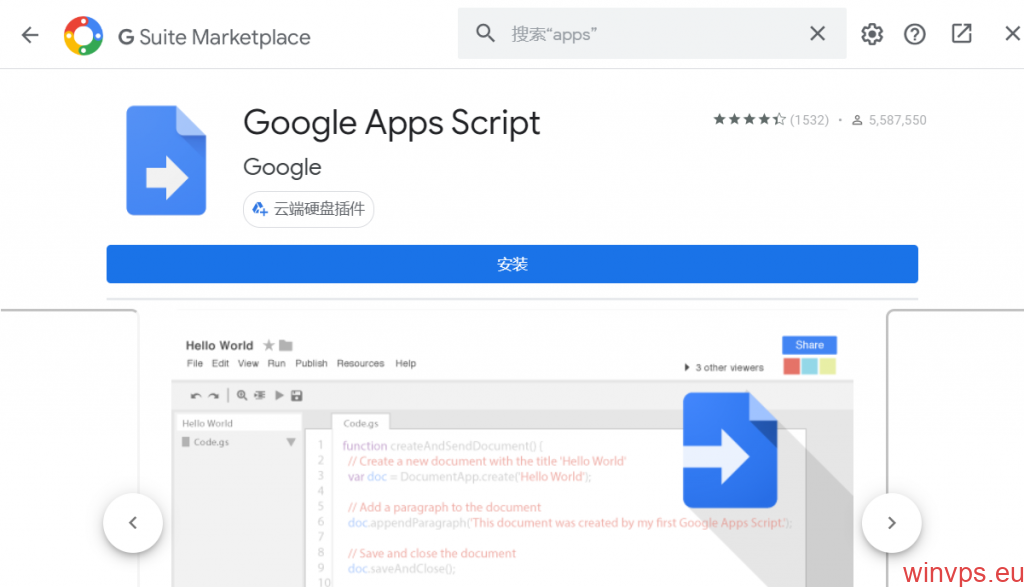The width and height of the screenshot is (1024, 587).
Task: Open the help question mark icon
Action: [915, 34]
